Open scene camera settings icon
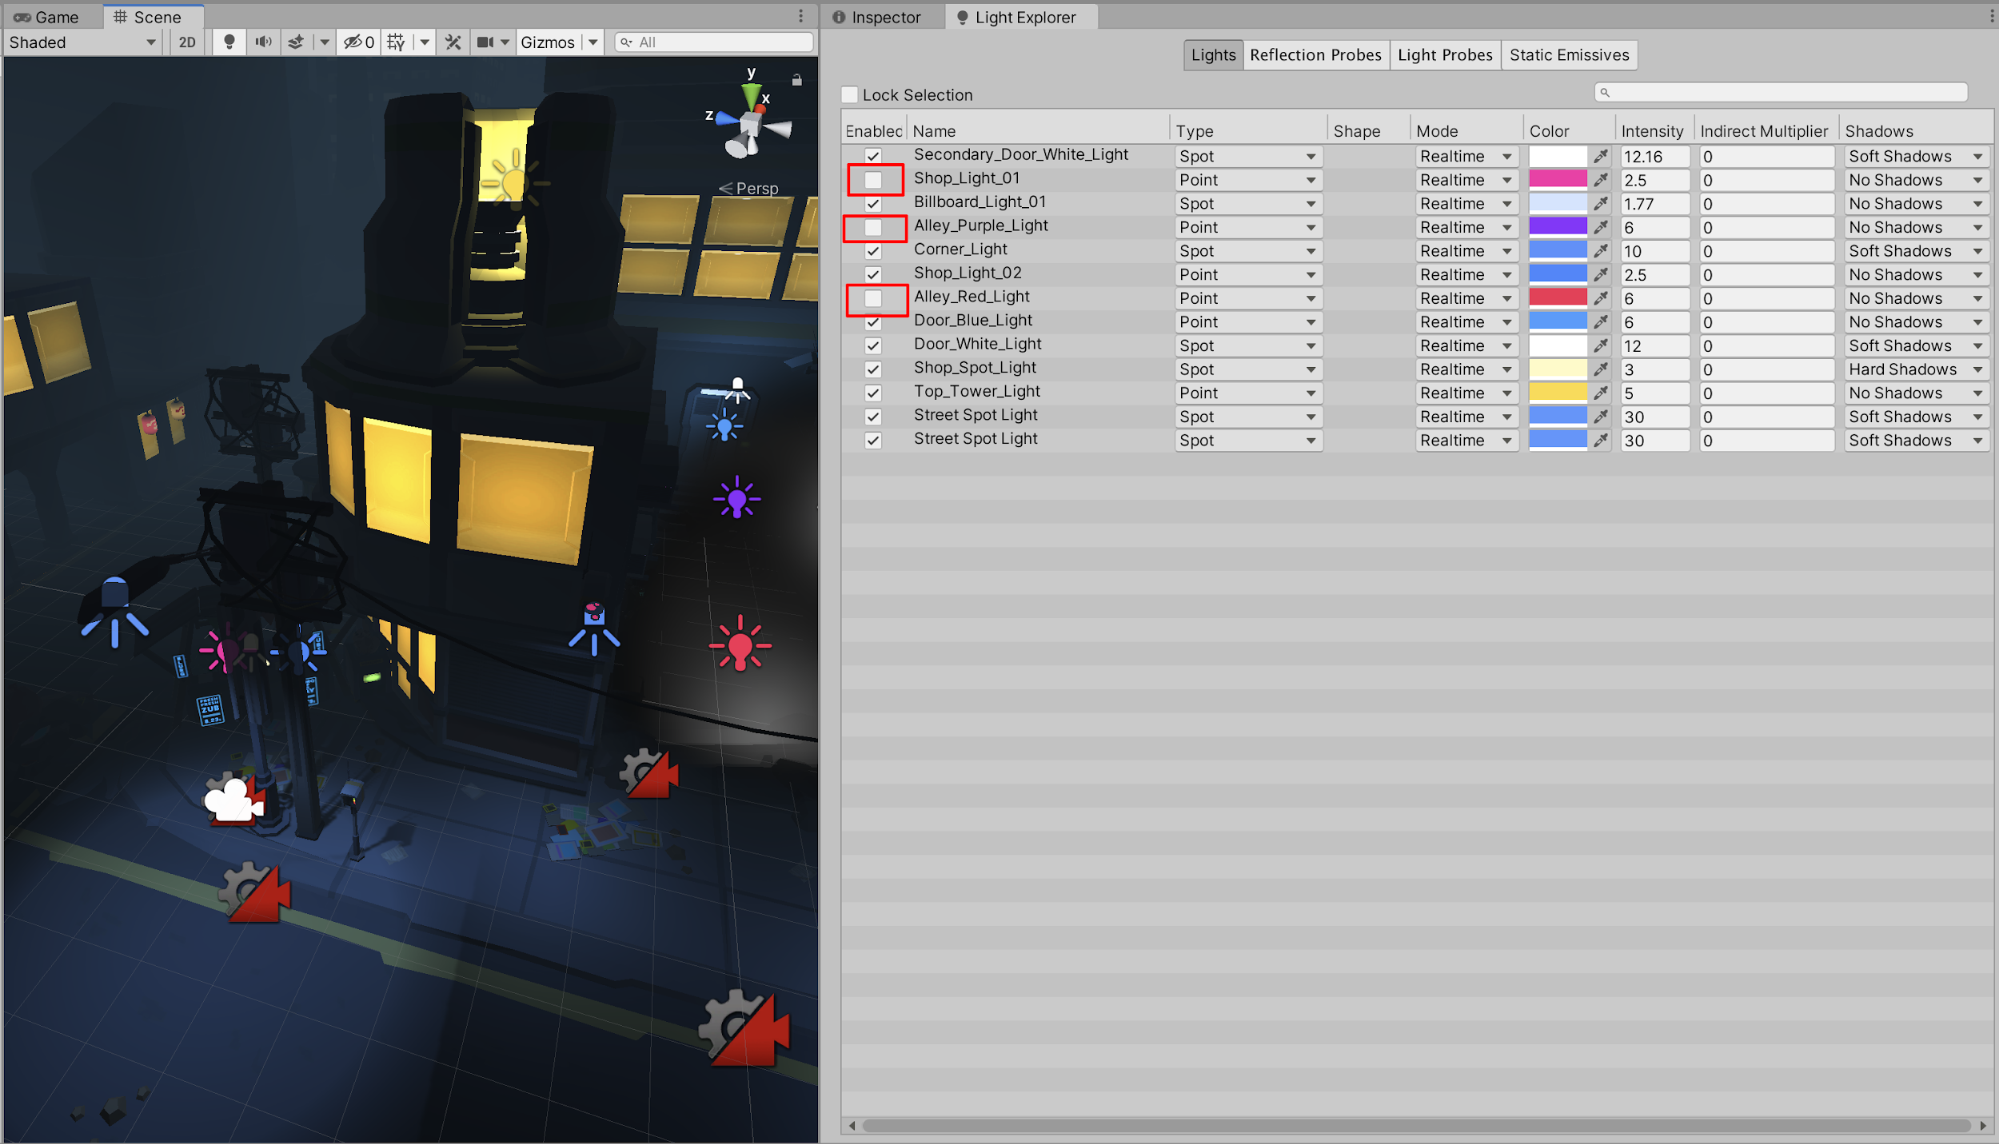Screen dimensions: 1999x1145 (x=485, y=42)
